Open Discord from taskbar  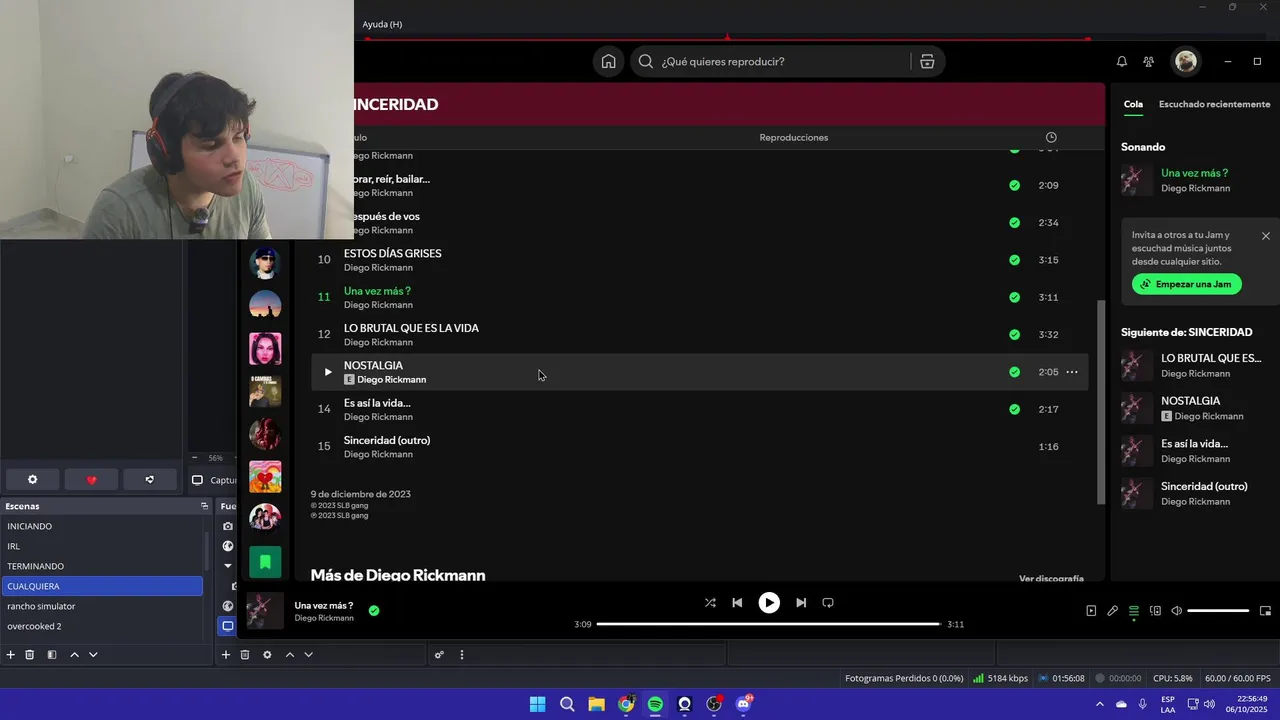coord(743,704)
